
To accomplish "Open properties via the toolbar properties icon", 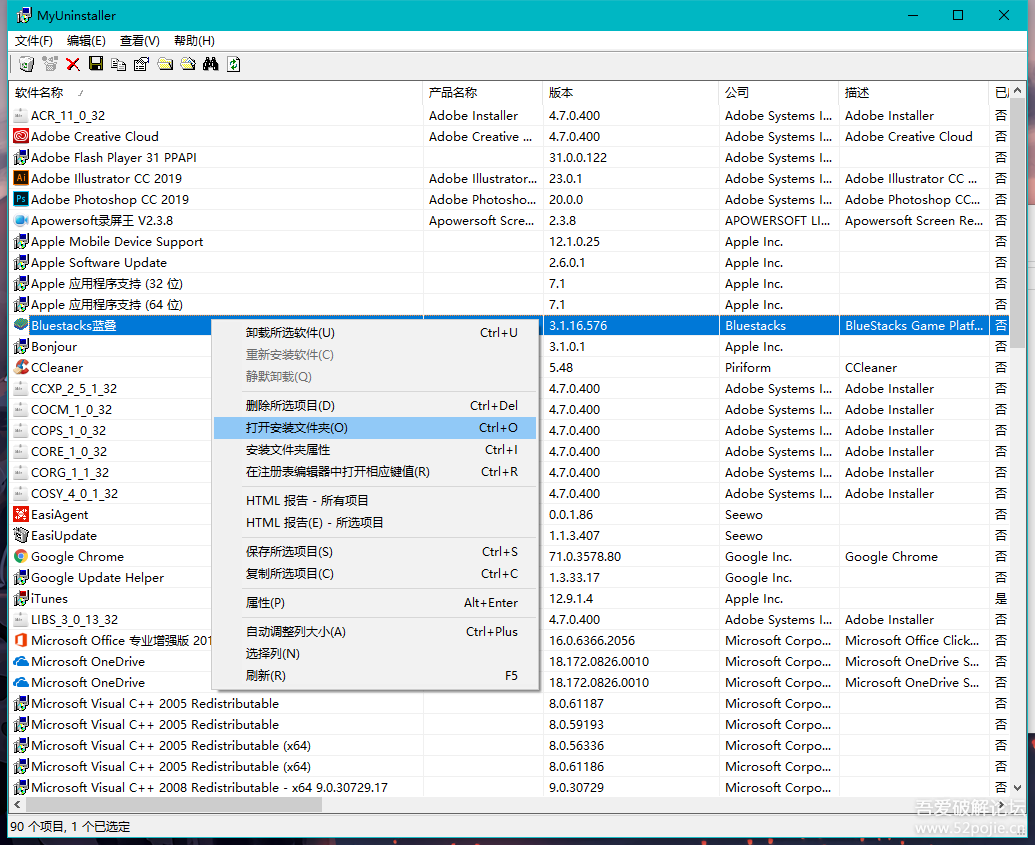I will [x=141, y=64].
